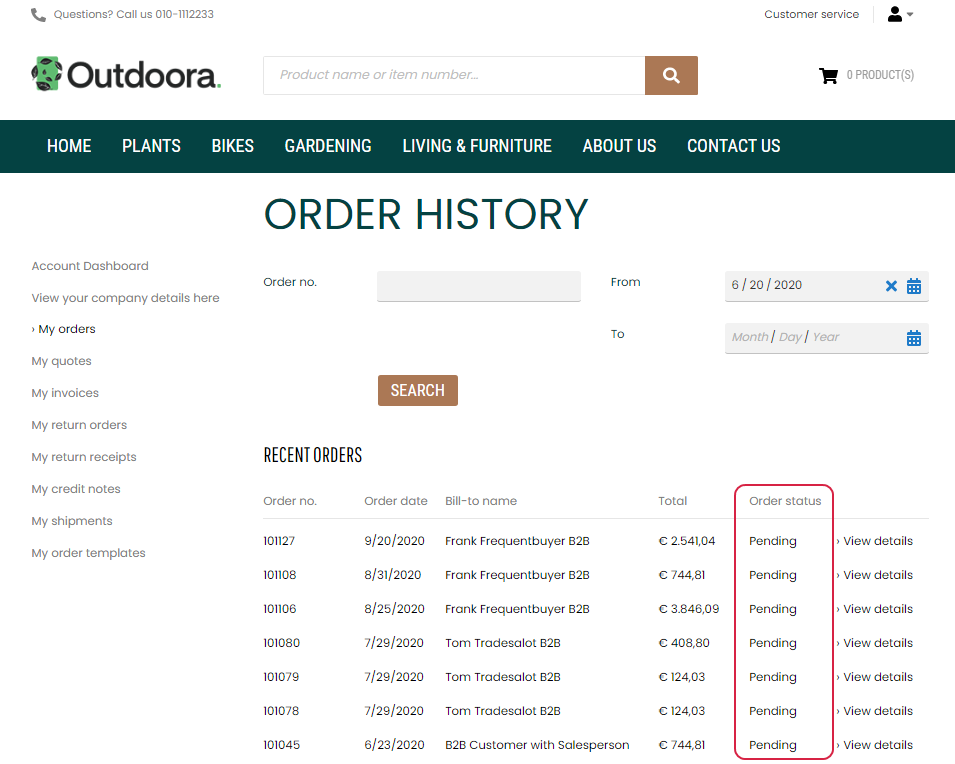Image resolution: width=955 pixels, height=764 pixels.
Task: Open My quotes
Action: click(62, 361)
